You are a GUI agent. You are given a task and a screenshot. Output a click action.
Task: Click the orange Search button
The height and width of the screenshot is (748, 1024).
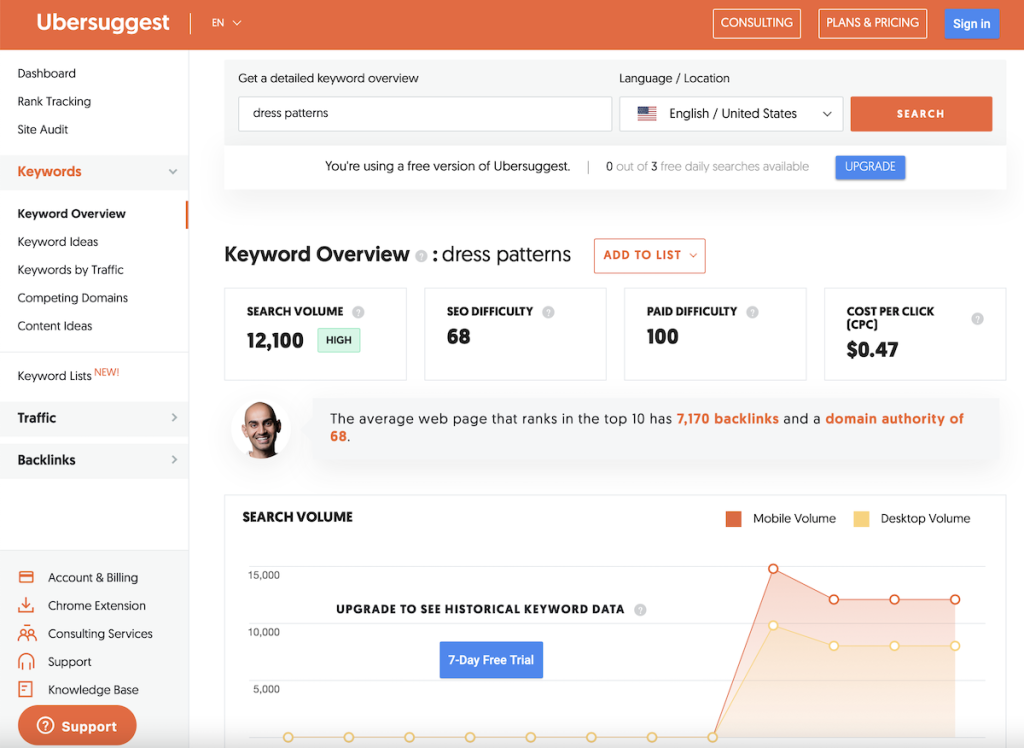921,114
